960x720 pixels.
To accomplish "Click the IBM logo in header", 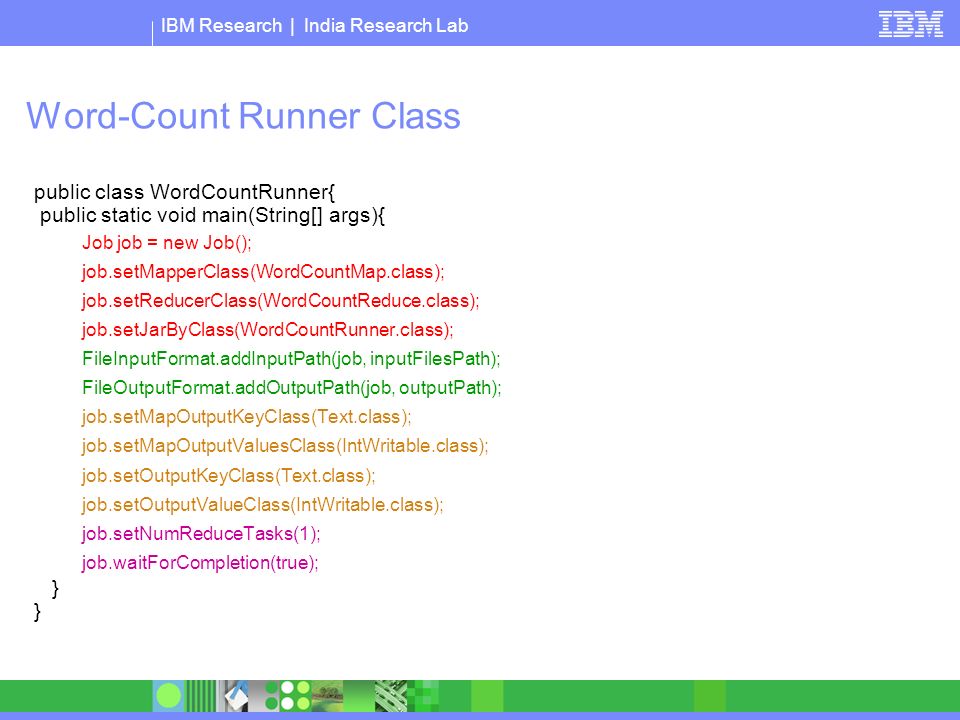I will click(910, 24).
